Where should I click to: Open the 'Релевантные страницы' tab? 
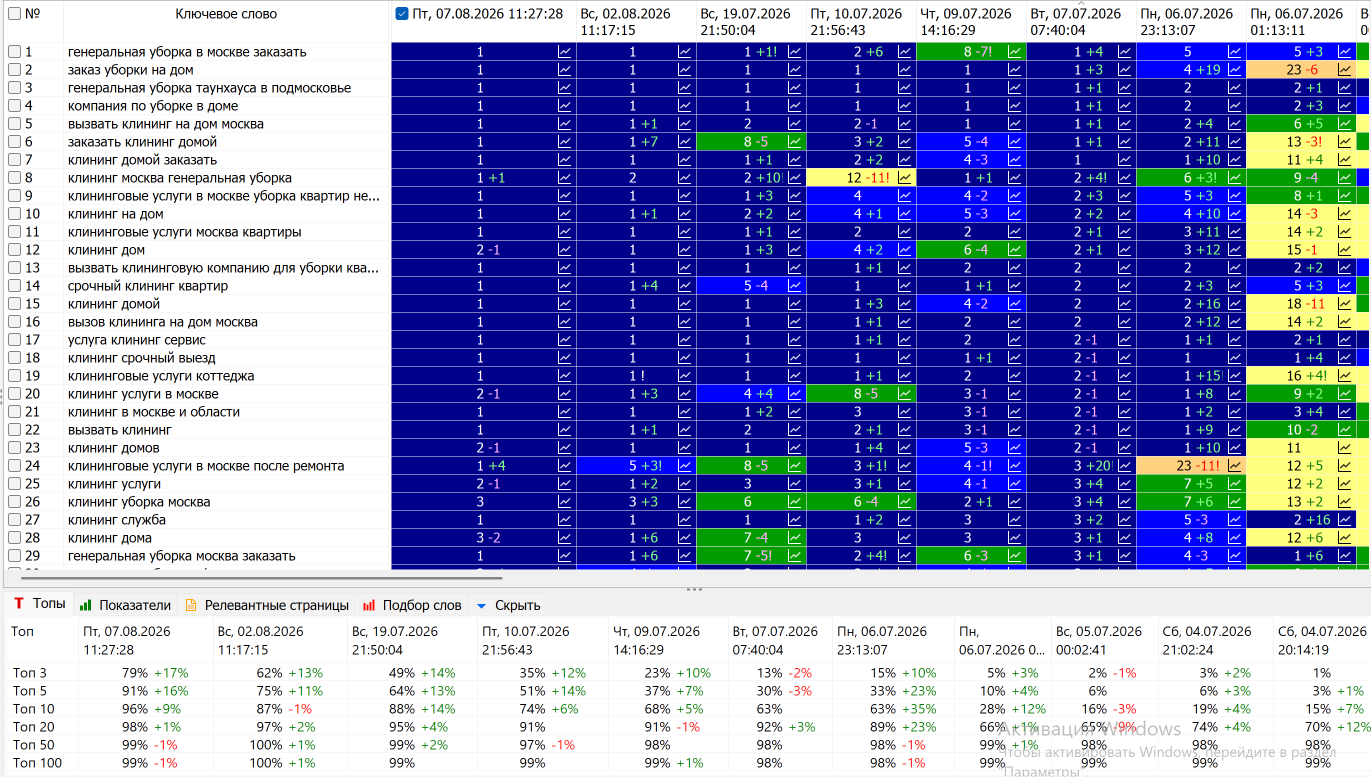point(267,605)
